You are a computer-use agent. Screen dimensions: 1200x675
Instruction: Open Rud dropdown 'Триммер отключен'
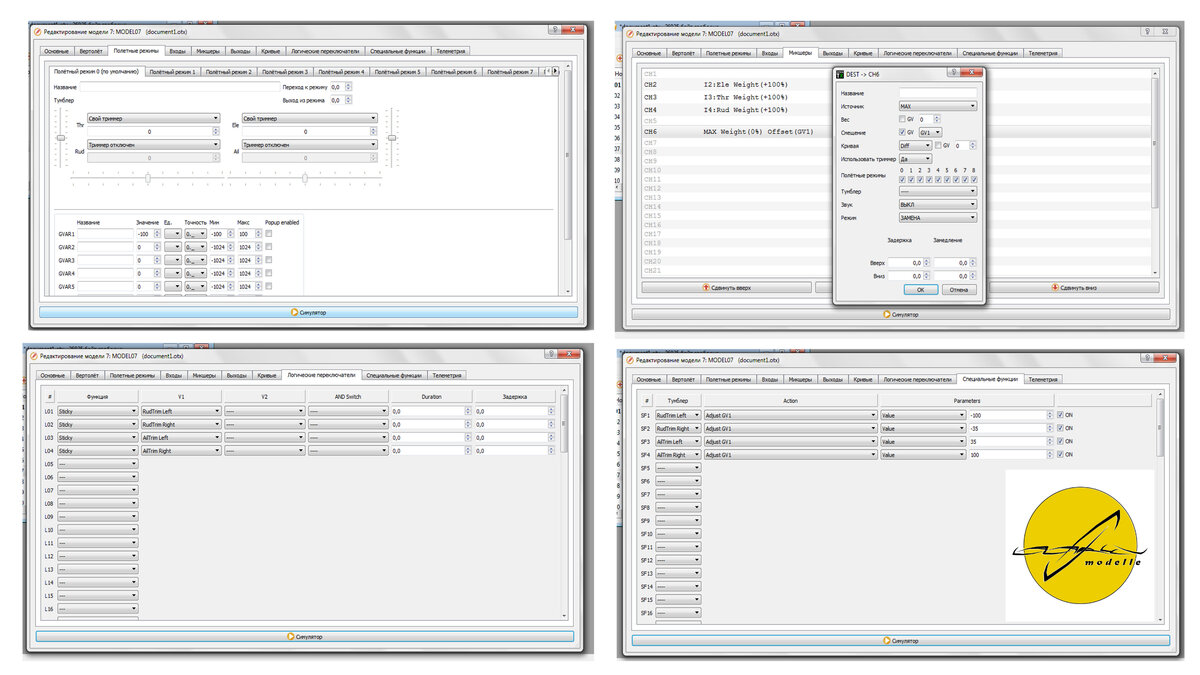[153, 144]
